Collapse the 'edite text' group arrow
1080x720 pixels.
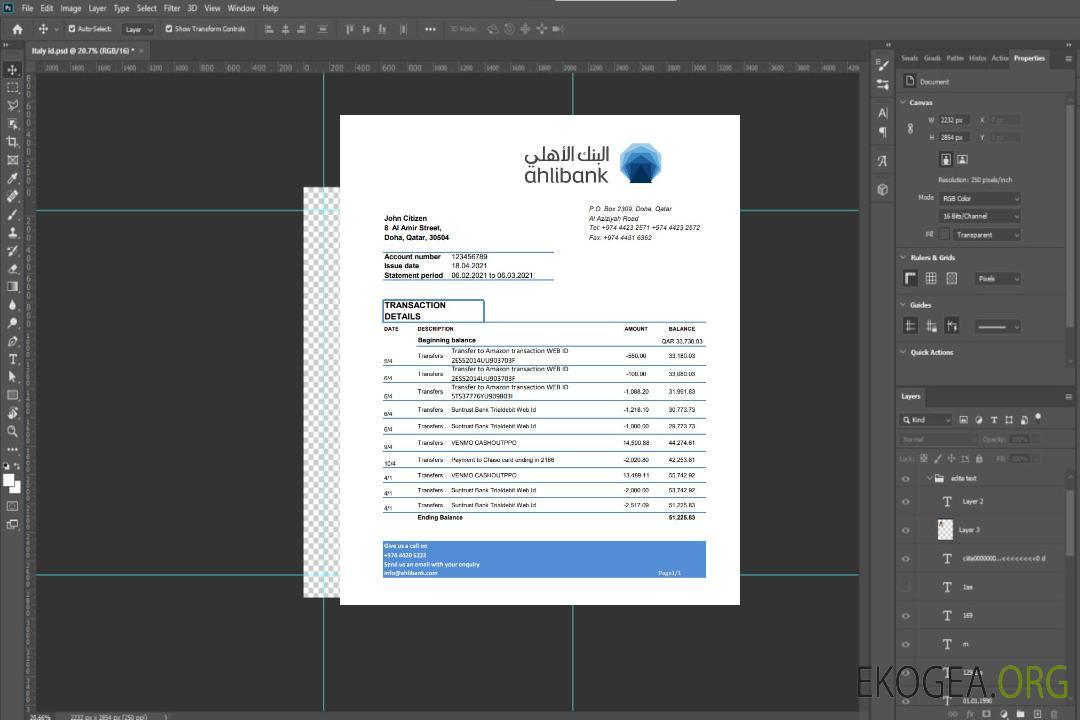tap(929, 478)
